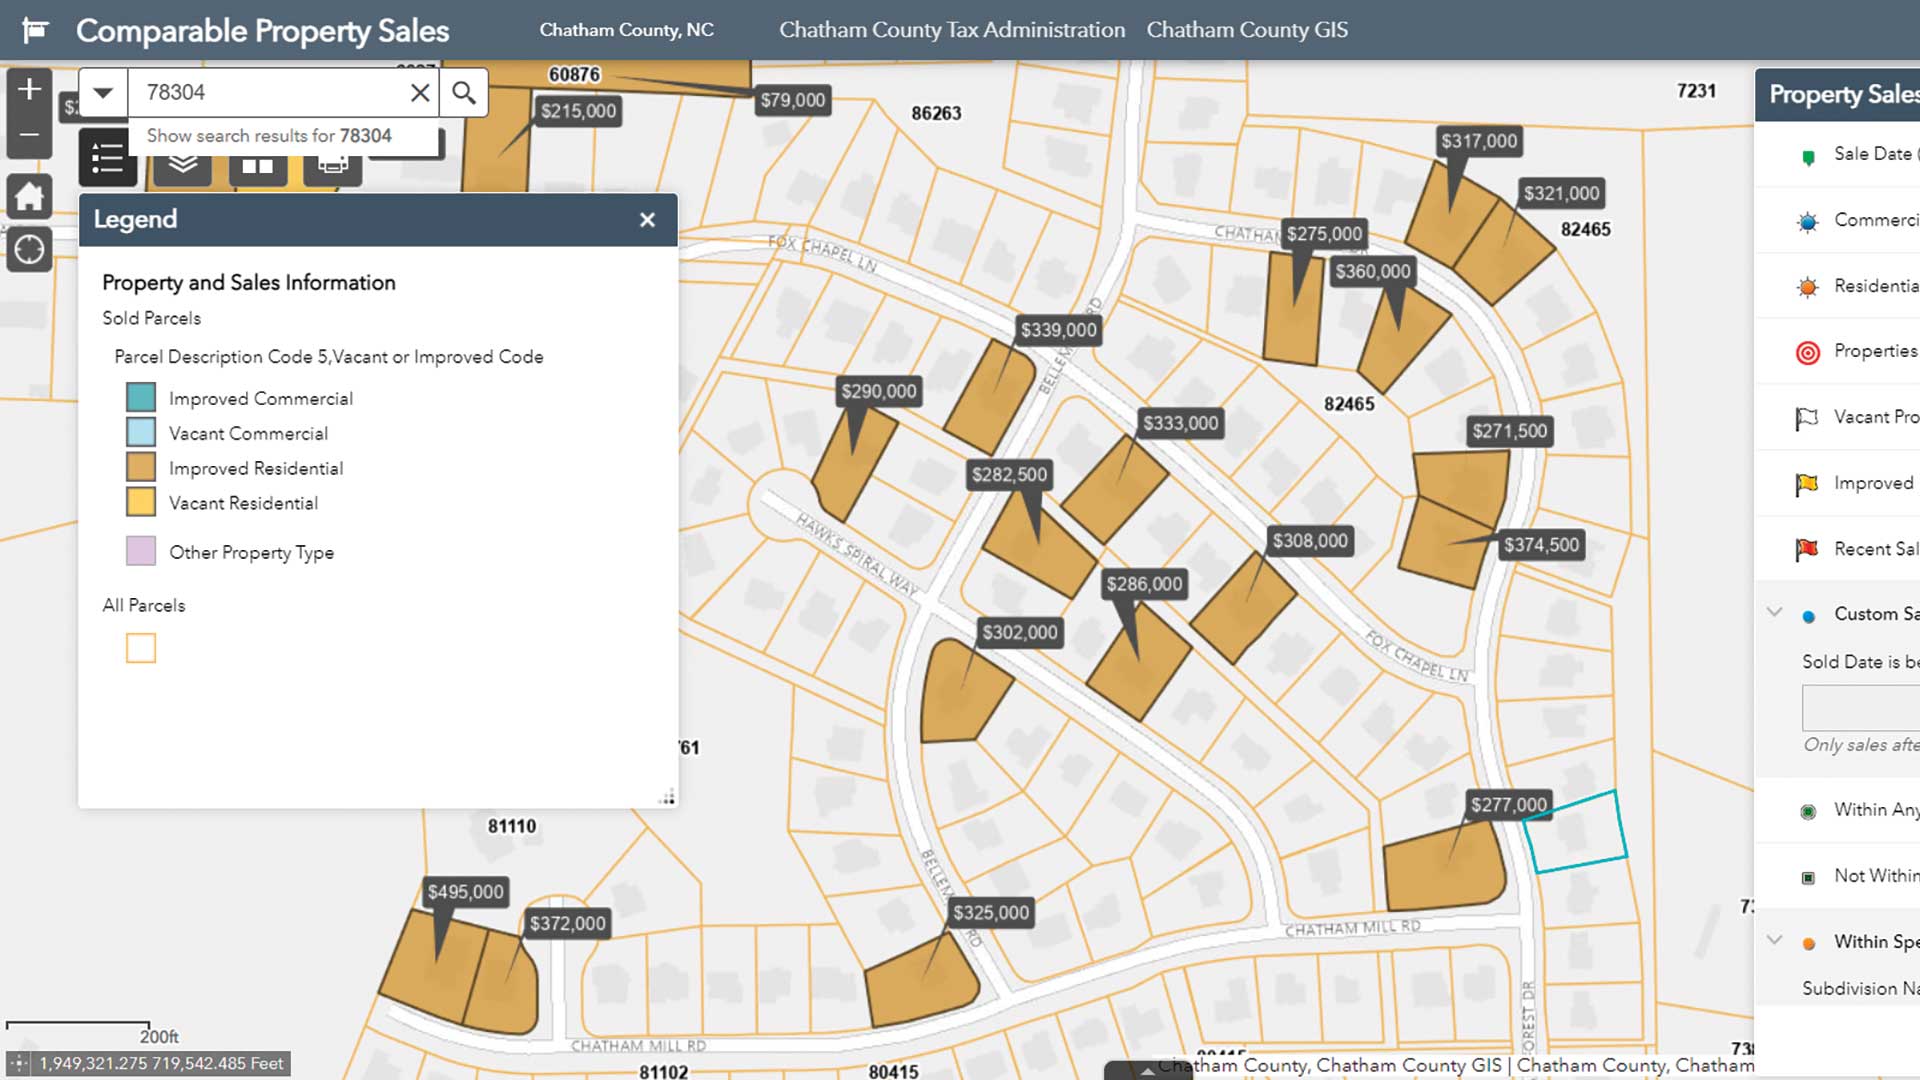Open the Basemap Gallery widget
The width and height of the screenshot is (1920, 1080).
tap(257, 166)
